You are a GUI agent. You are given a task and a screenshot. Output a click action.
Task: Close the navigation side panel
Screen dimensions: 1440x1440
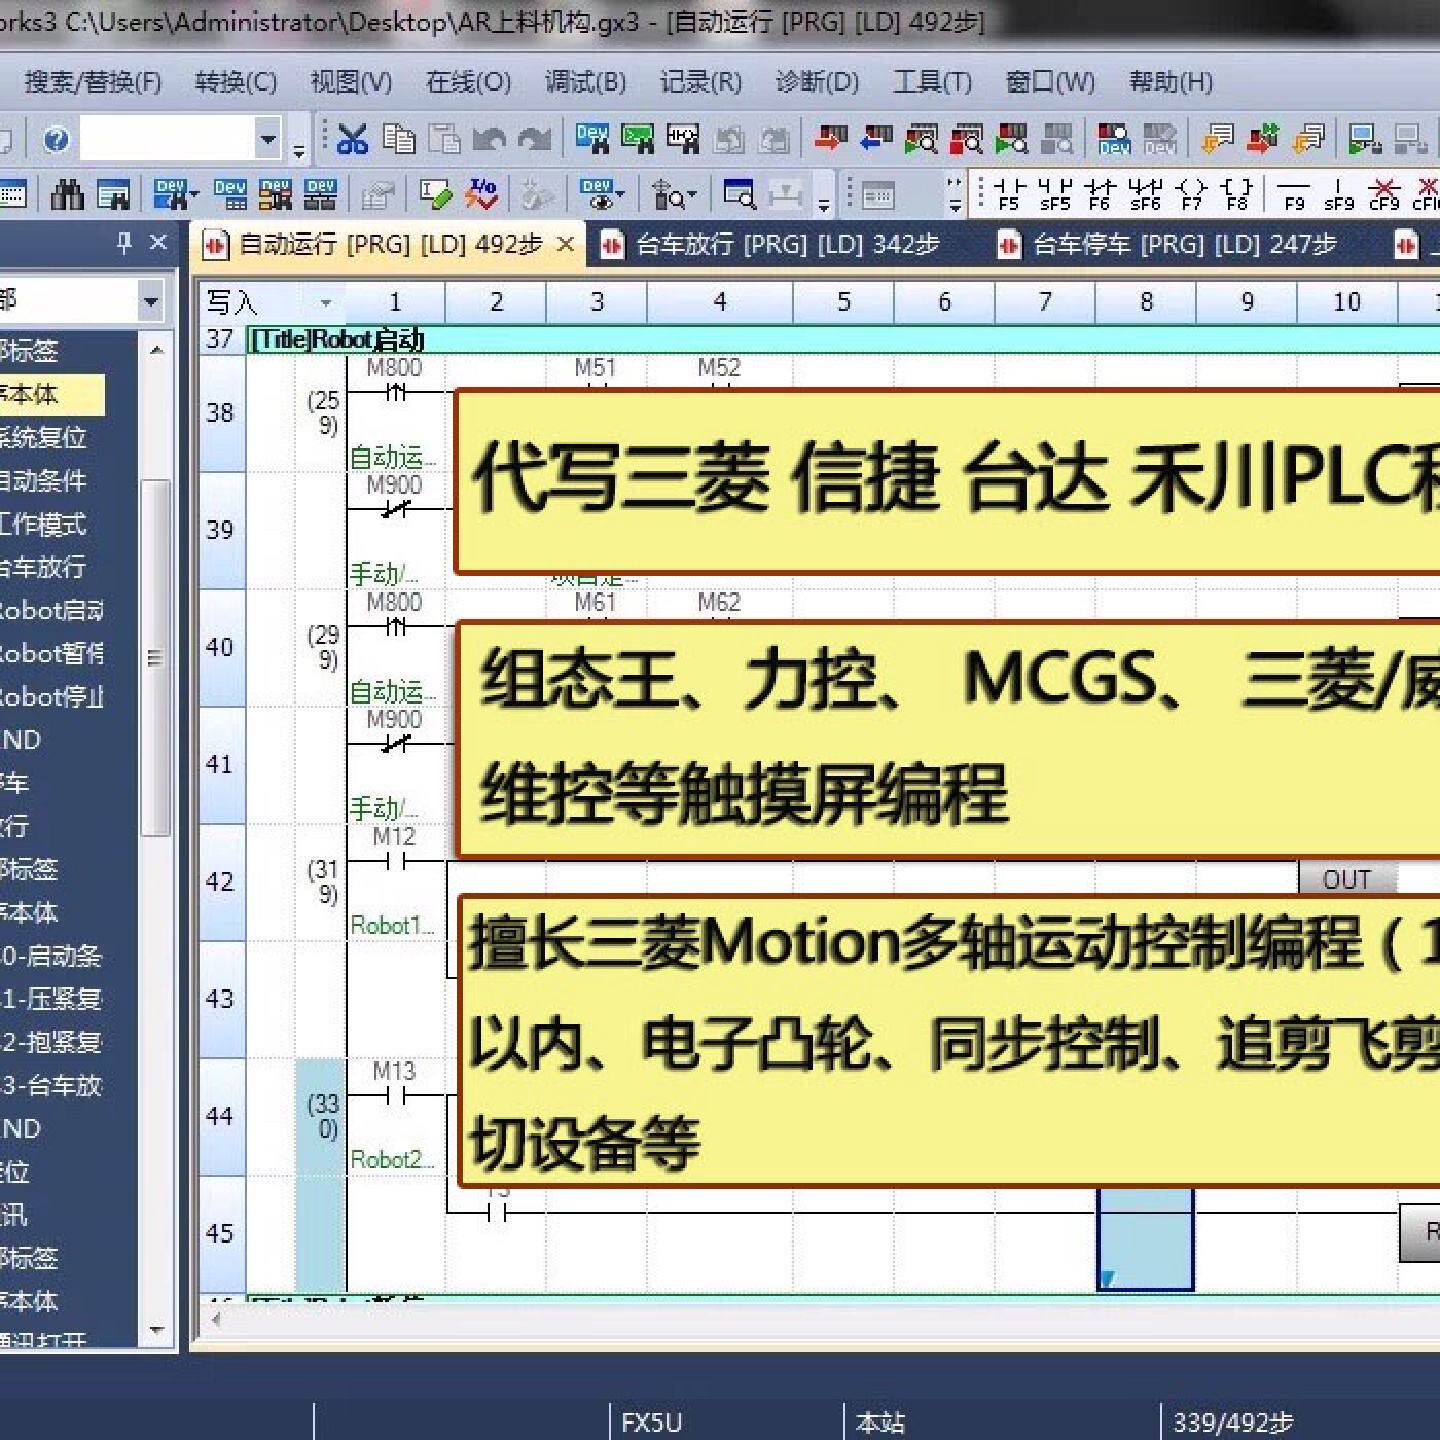[158, 242]
